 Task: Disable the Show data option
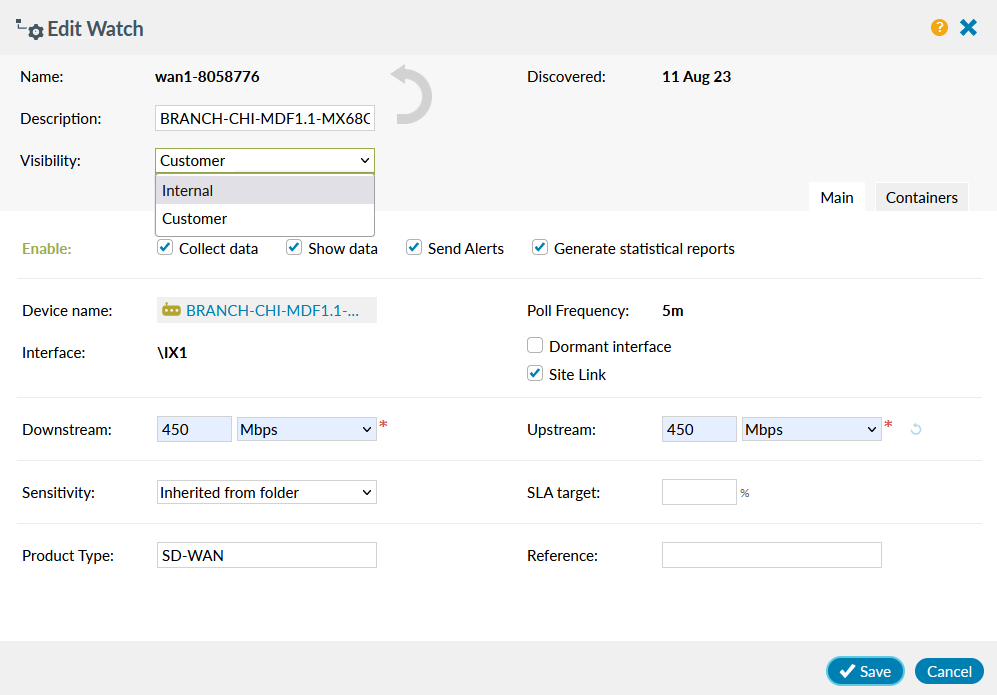click(294, 247)
